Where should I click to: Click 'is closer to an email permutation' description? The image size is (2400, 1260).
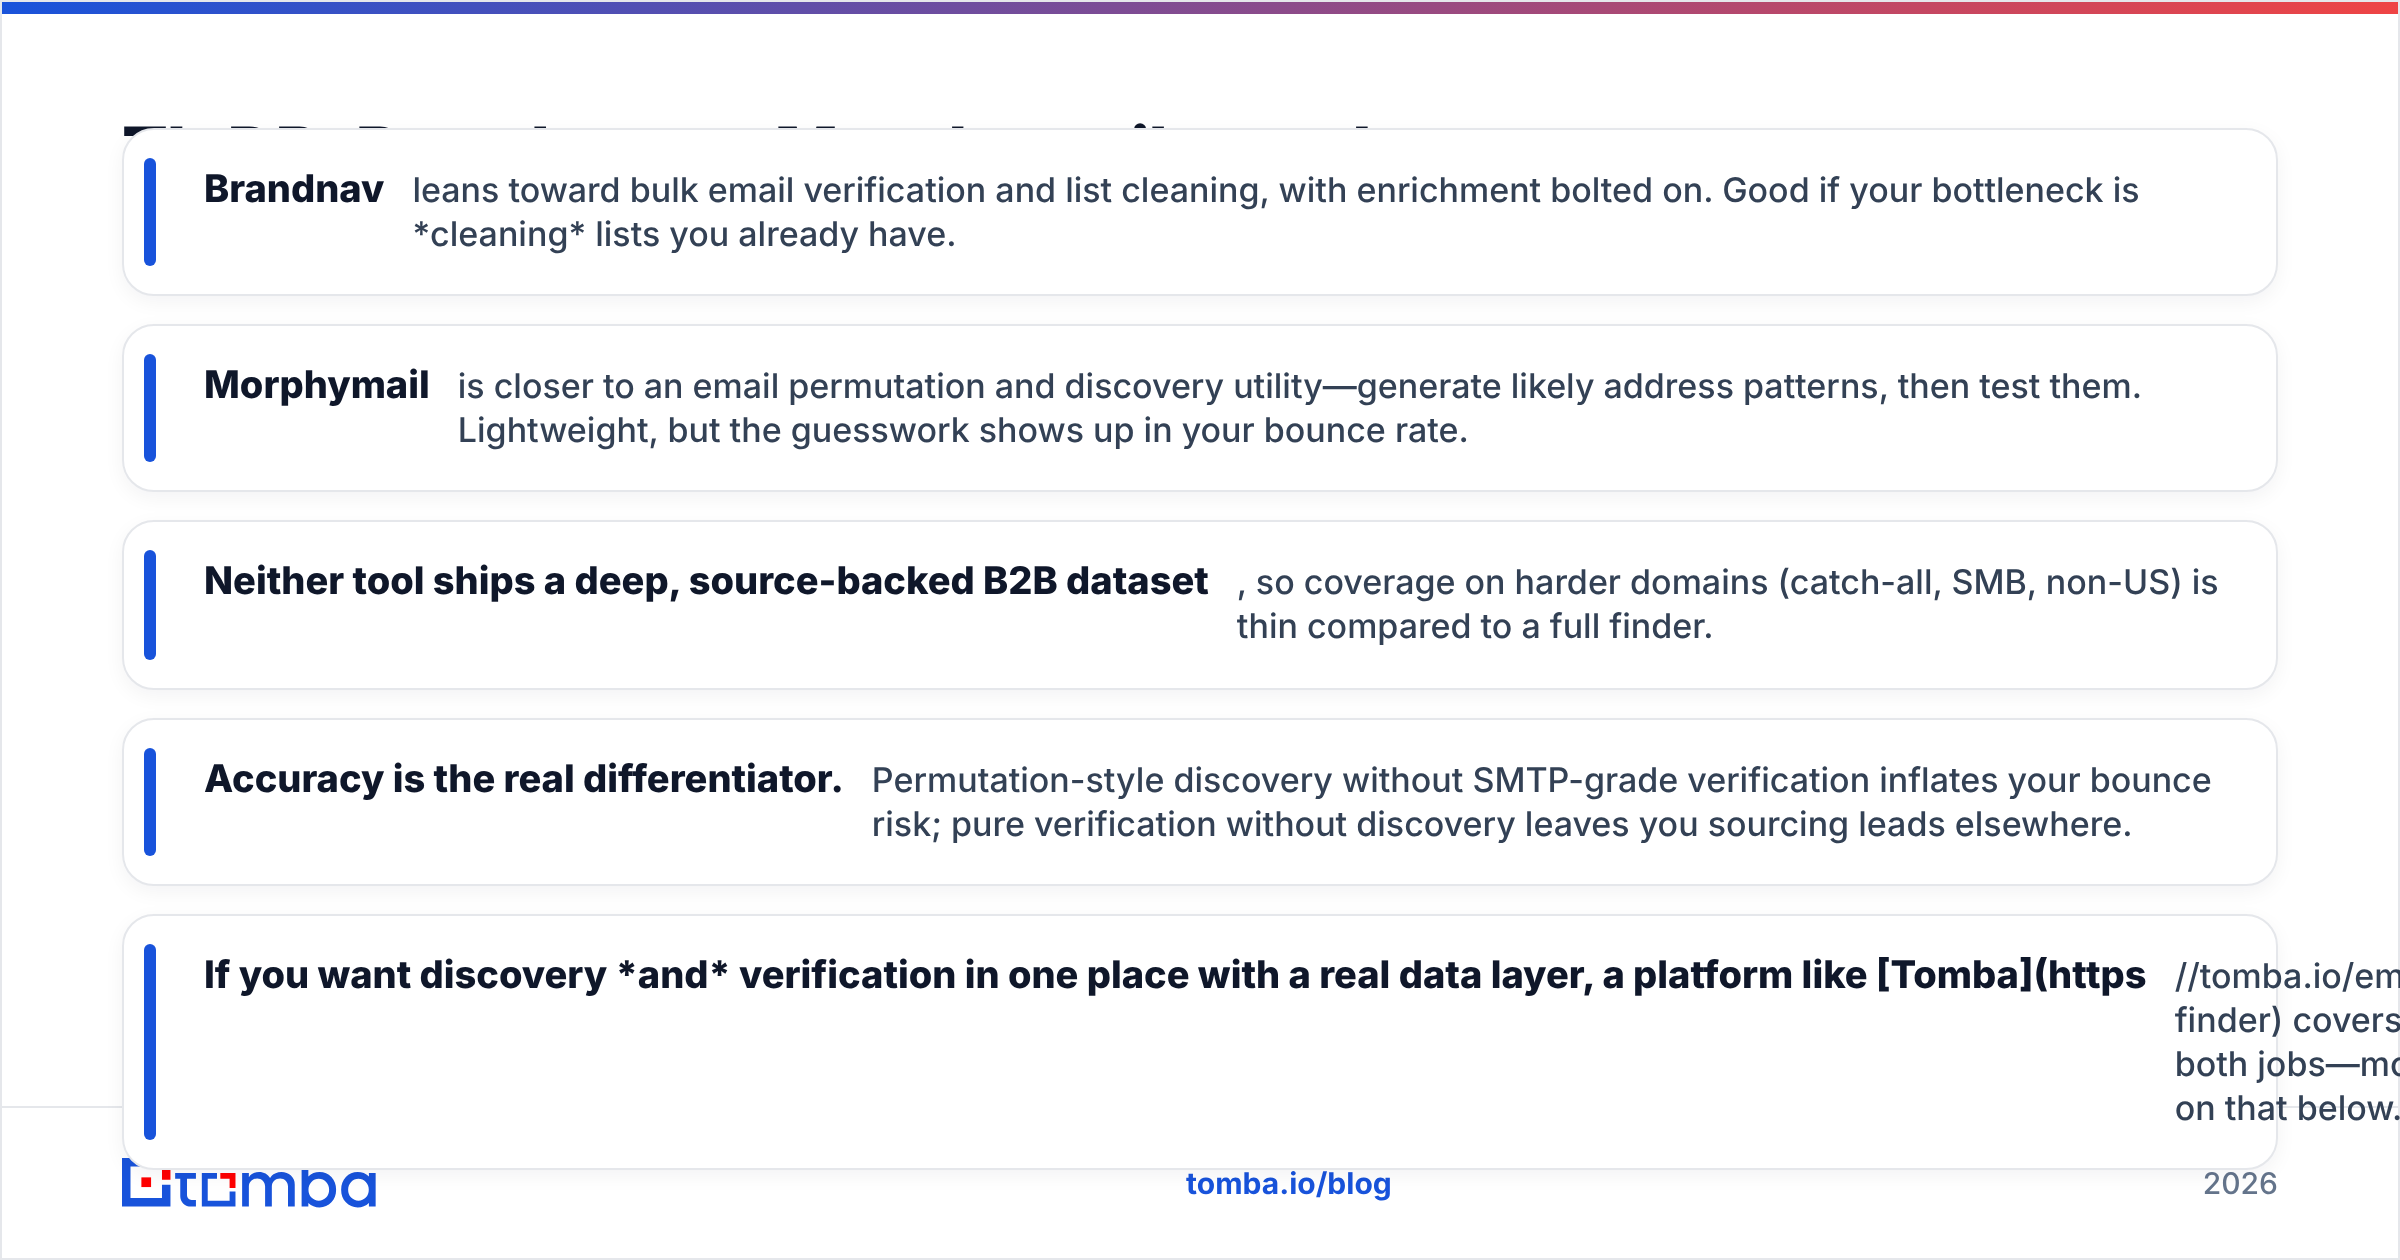[1300, 408]
